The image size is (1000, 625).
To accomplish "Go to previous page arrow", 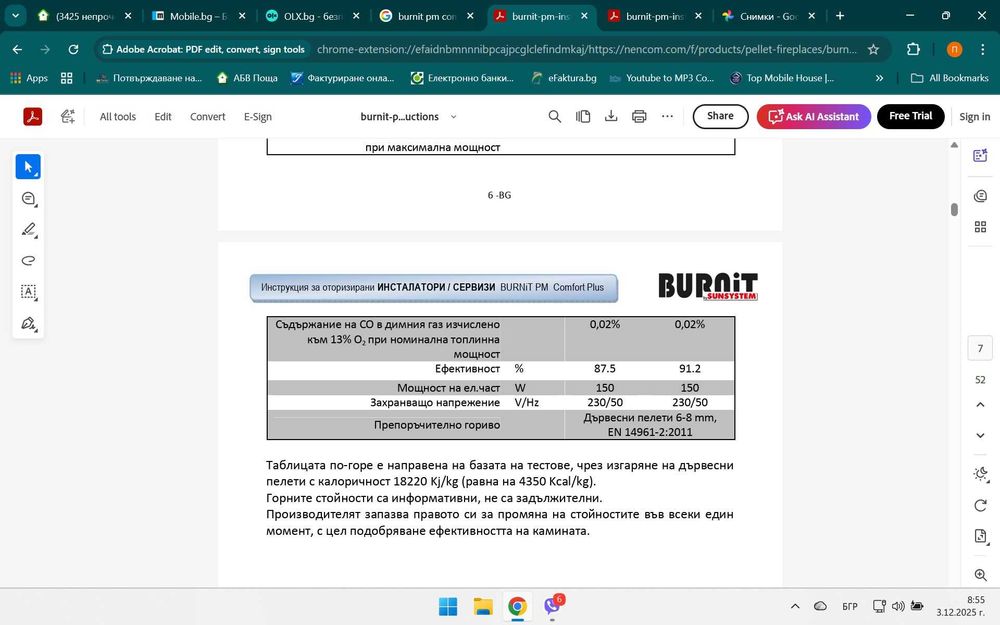I will click(980, 405).
